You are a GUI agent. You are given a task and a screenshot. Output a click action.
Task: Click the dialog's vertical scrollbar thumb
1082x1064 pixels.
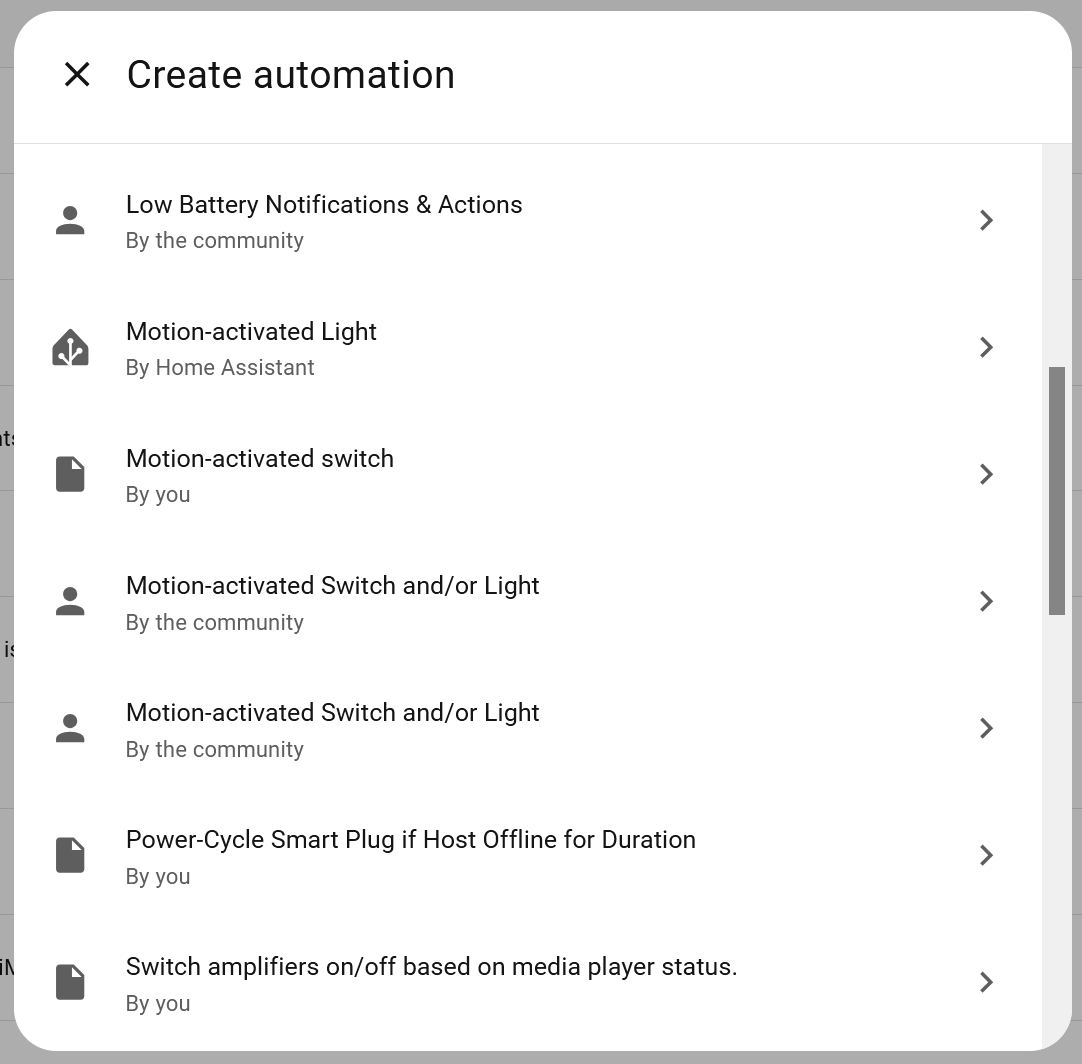1056,490
